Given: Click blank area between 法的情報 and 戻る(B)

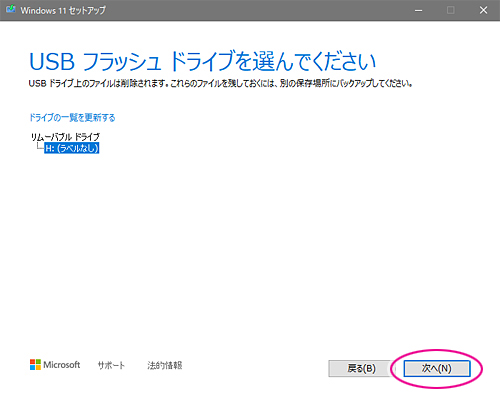Looking at the screenshot, I should click(x=255, y=367).
